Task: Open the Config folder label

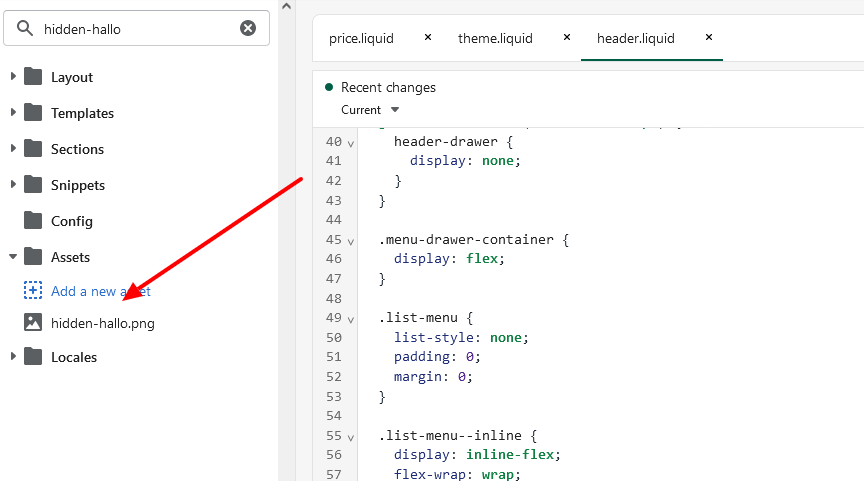Action: pyautogui.click(x=72, y=221)
